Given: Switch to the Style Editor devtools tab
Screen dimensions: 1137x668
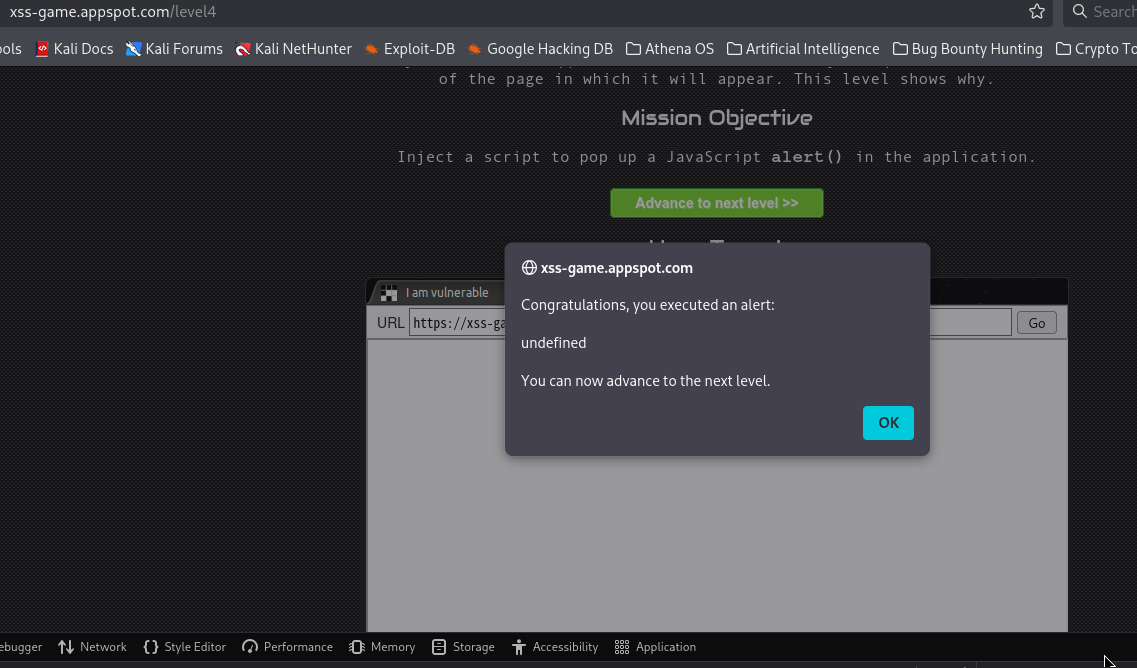Looking at the screenshot, I should pos(185,647).
